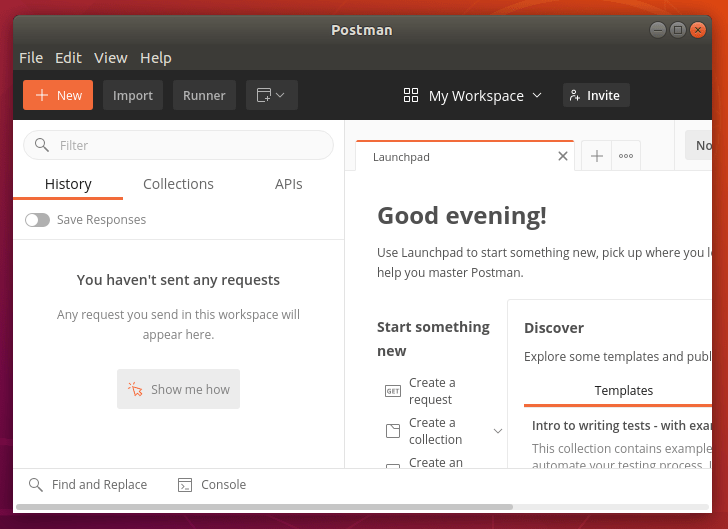Click the GET request icon
The width and height of the screenshot is (728, 529).
(393, 391)
